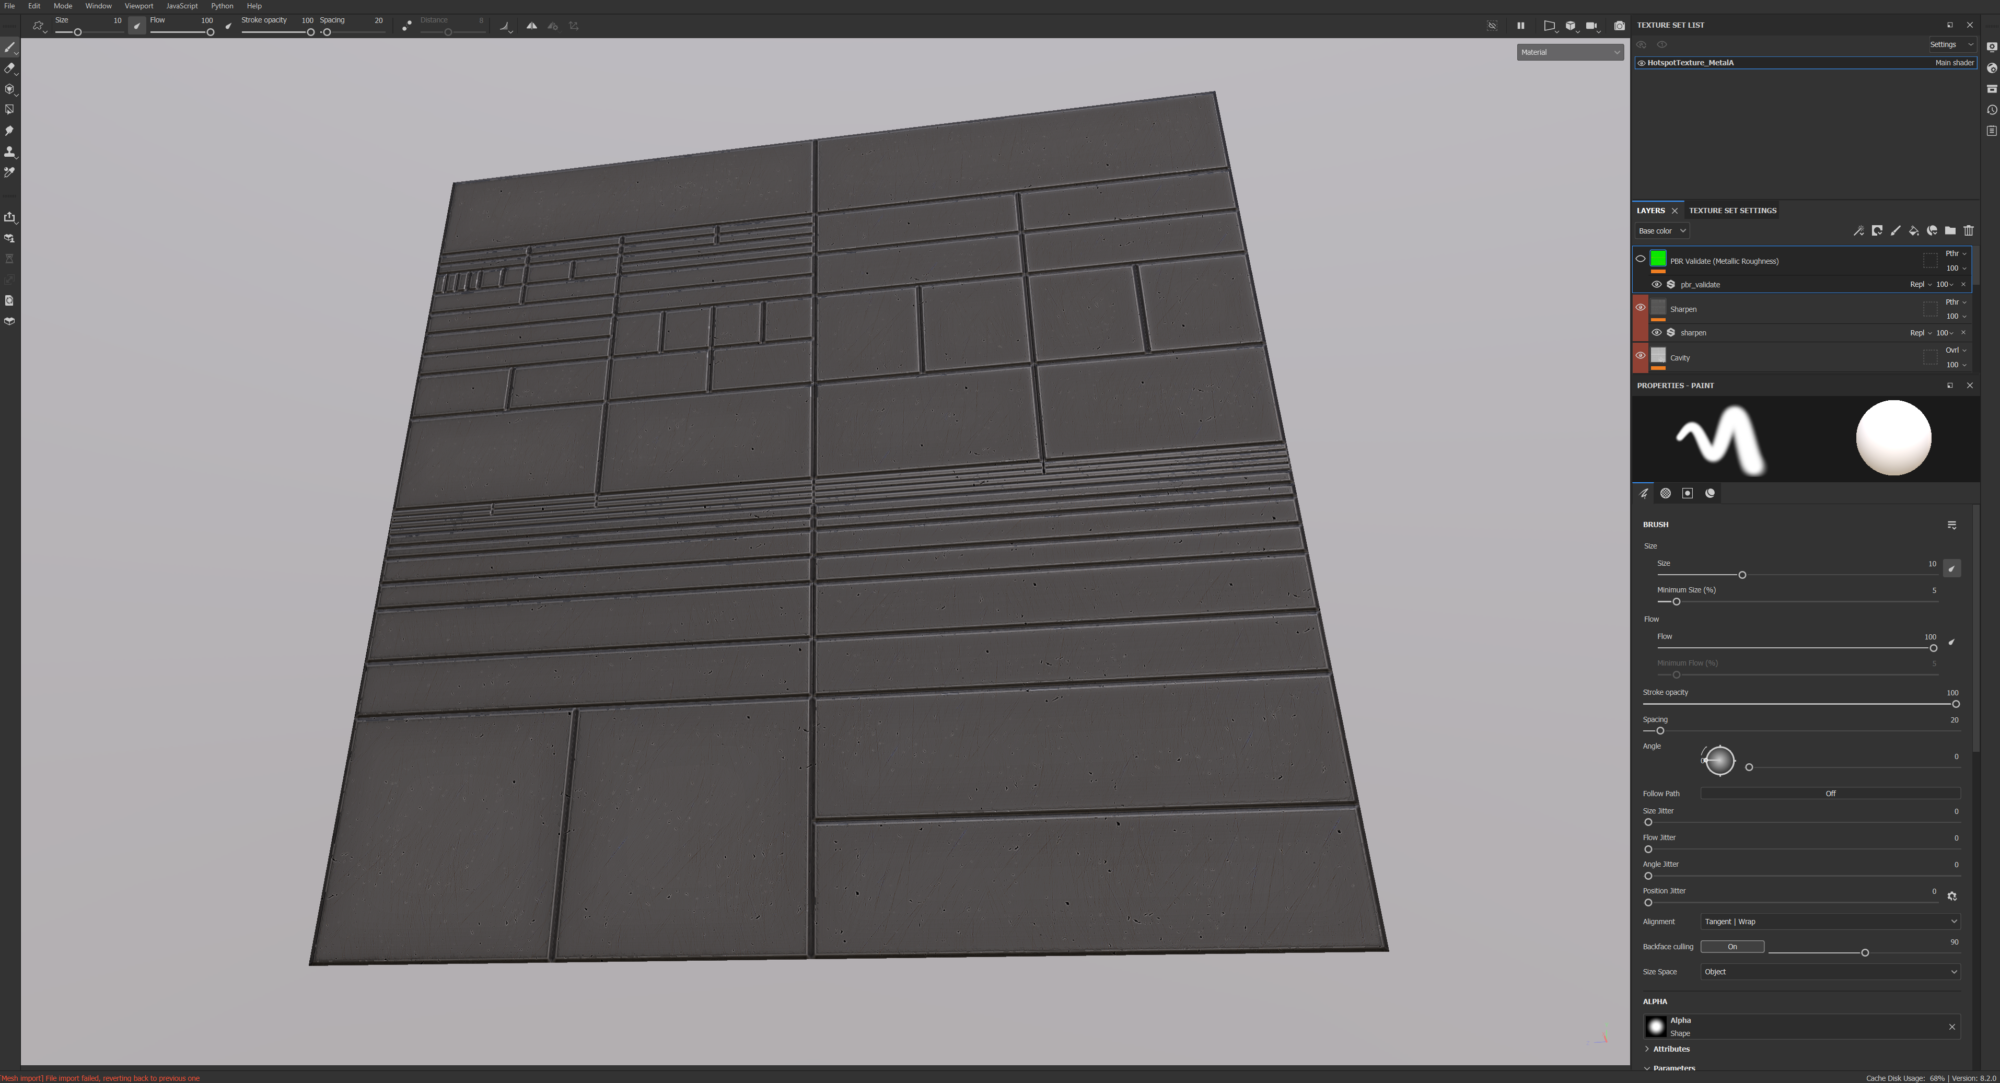Open the Base color channel dropdown
Viewport: 2000px width, 1083px height.
tap(1662, 231)
